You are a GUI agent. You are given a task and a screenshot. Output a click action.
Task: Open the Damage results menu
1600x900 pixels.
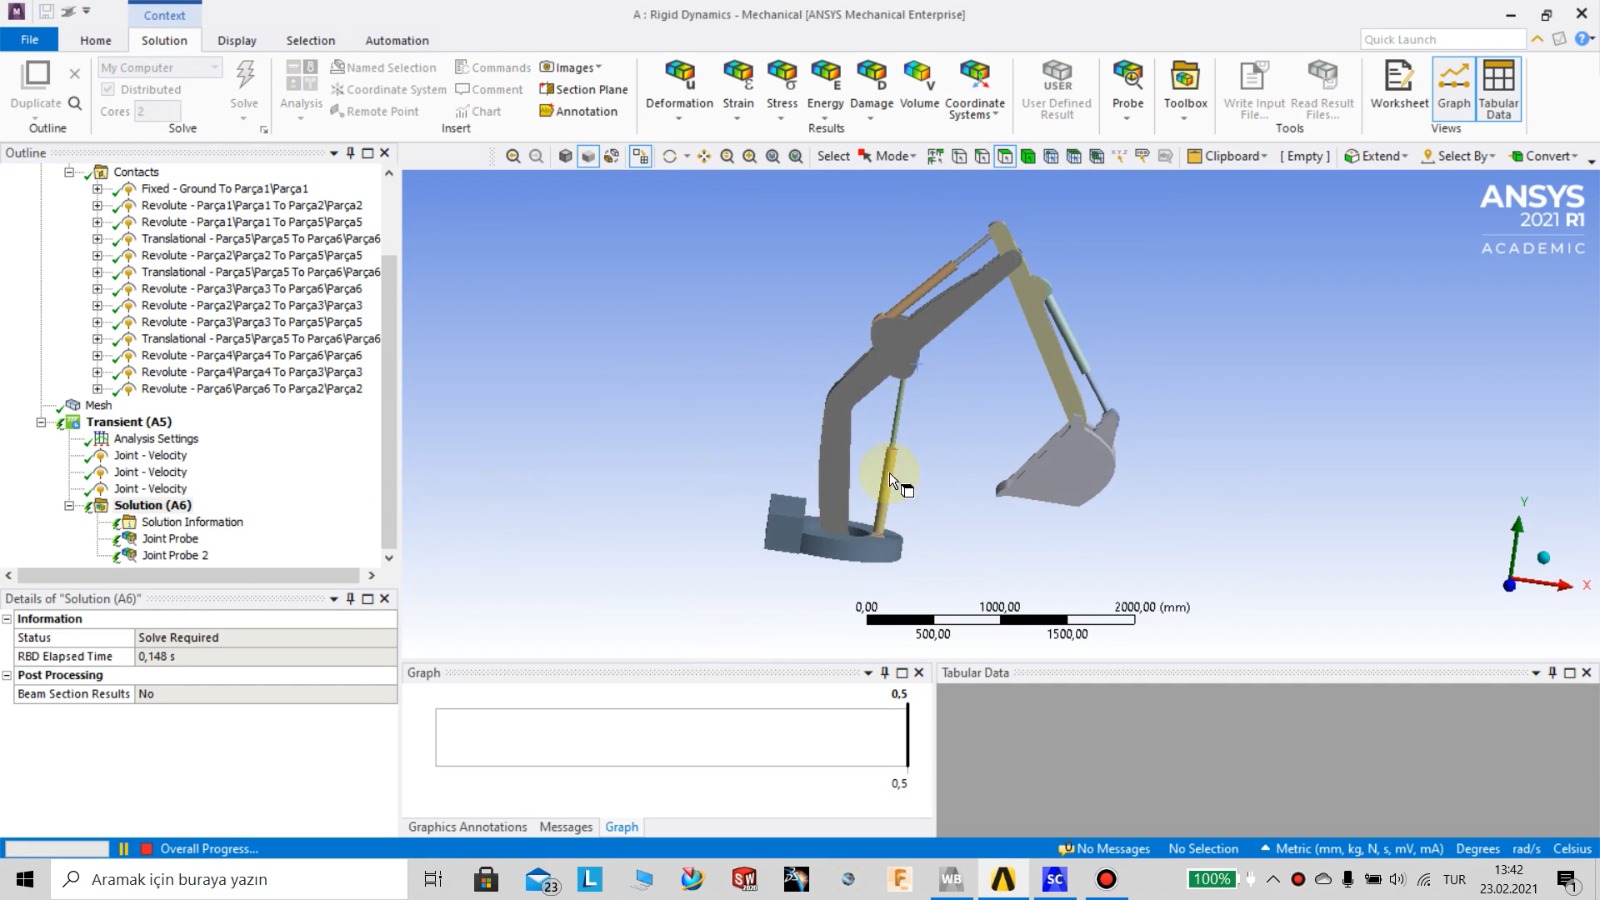point(871,89)
